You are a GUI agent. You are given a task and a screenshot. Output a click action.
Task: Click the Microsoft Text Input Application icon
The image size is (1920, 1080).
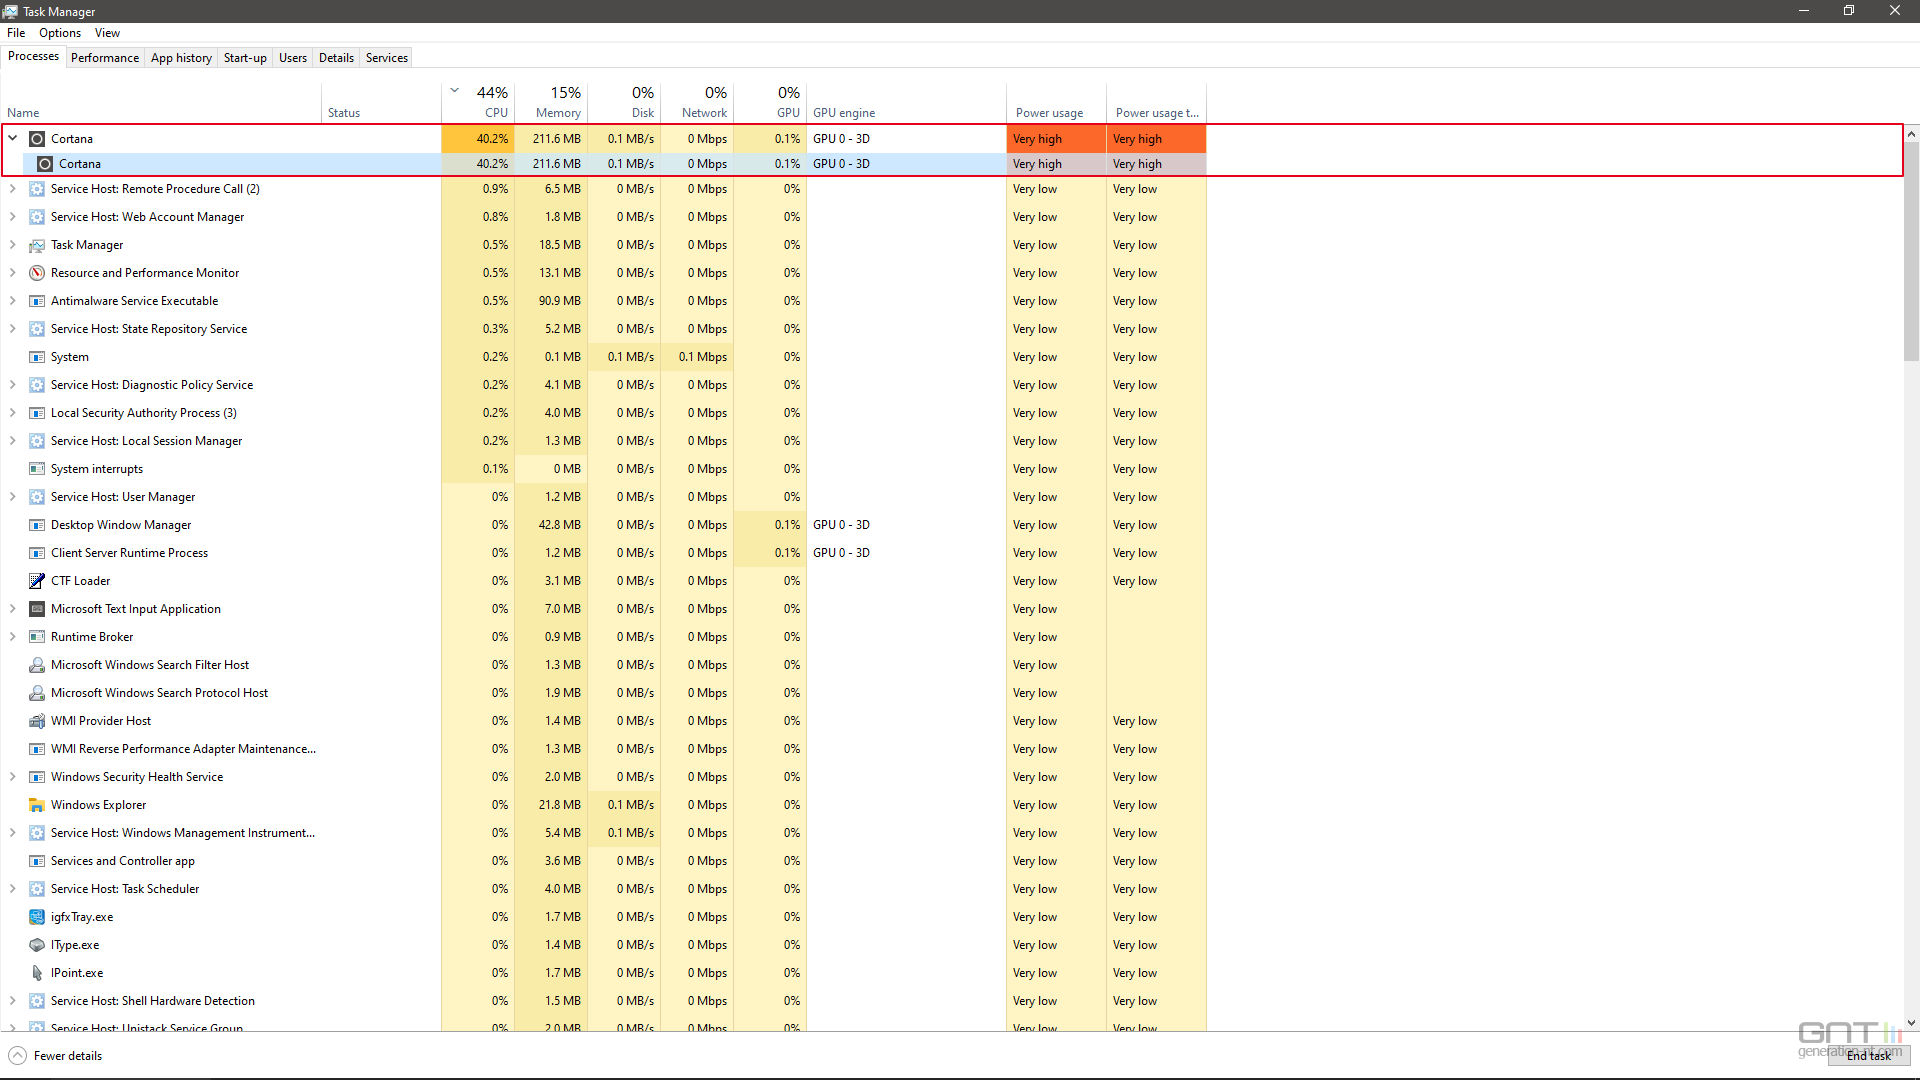[37, 609]
